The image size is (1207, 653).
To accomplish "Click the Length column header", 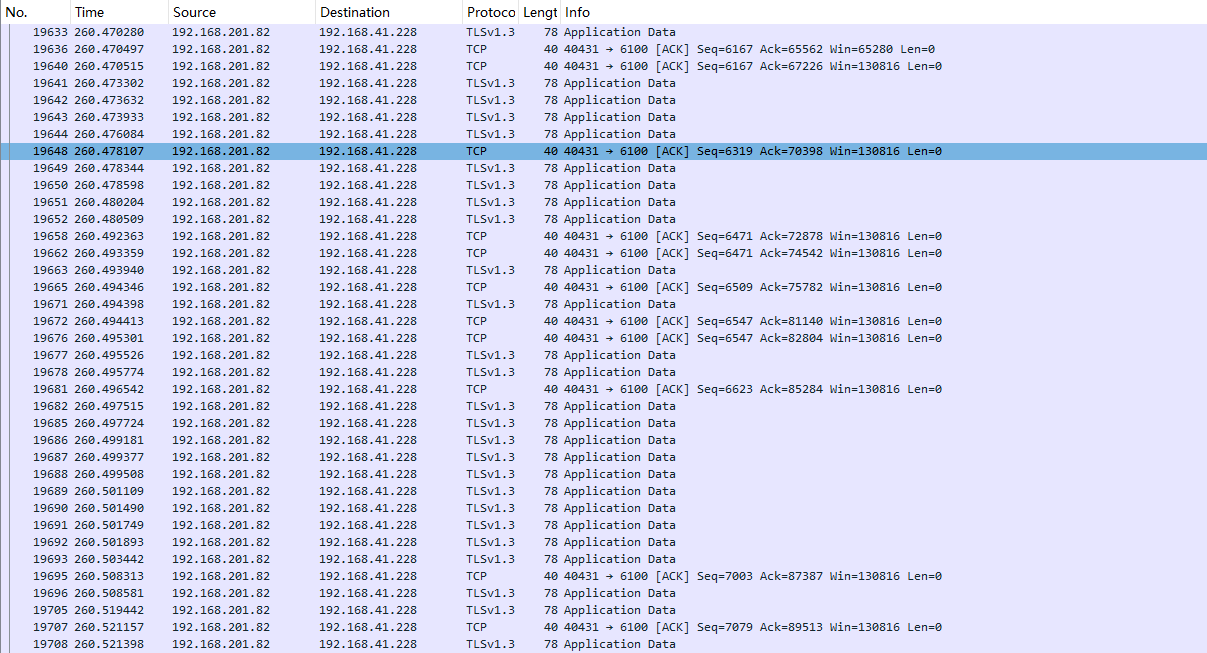I will point(540,12).
